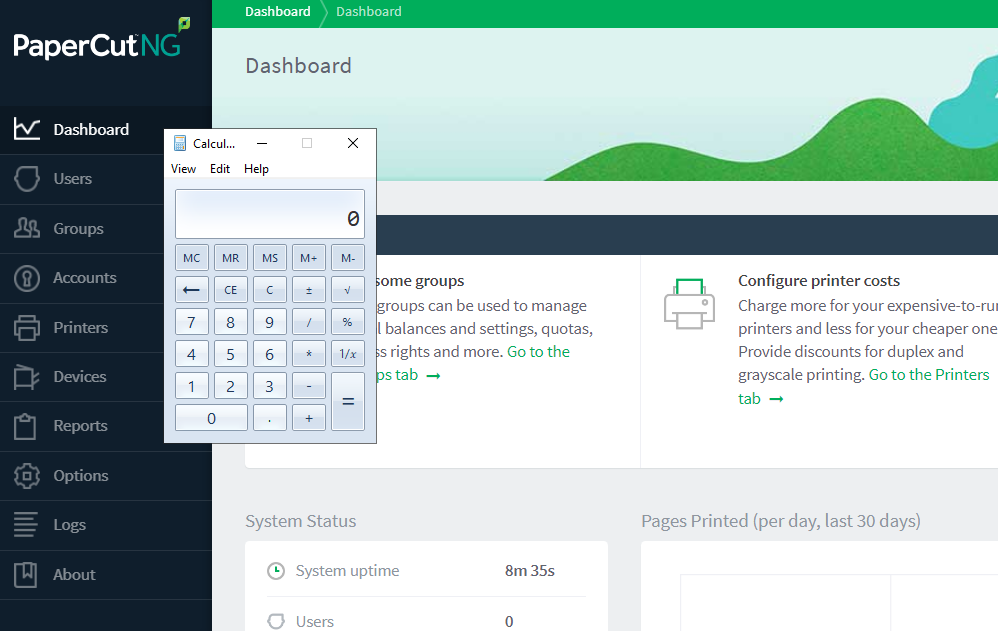Click the printer icon beside Configure printer costs
This screenshot has width=998, height=631.
[689, 304]
